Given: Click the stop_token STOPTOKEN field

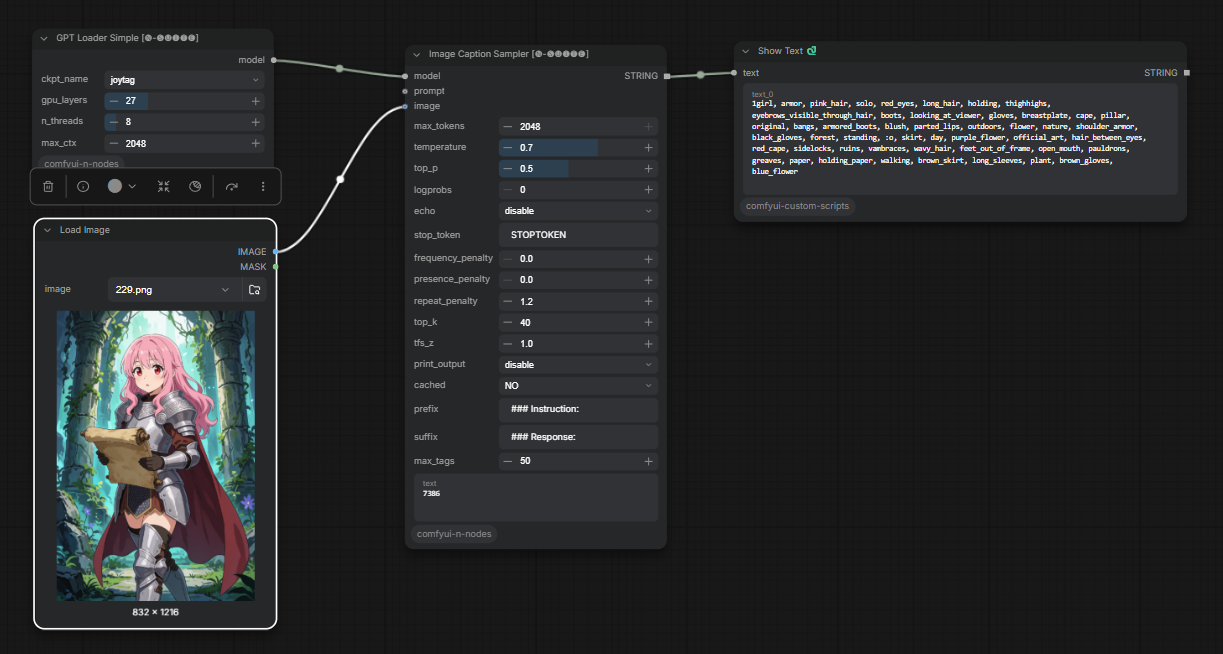Looking at the screenshot, I should (x=578, y=235).
